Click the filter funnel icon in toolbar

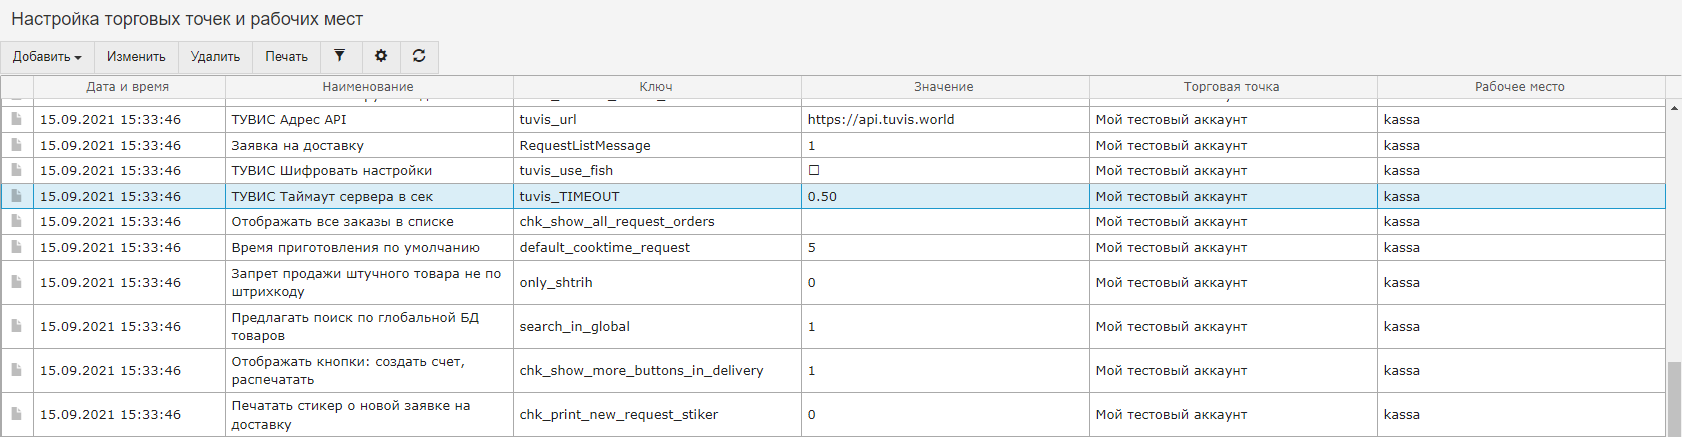tap(340, 56)
